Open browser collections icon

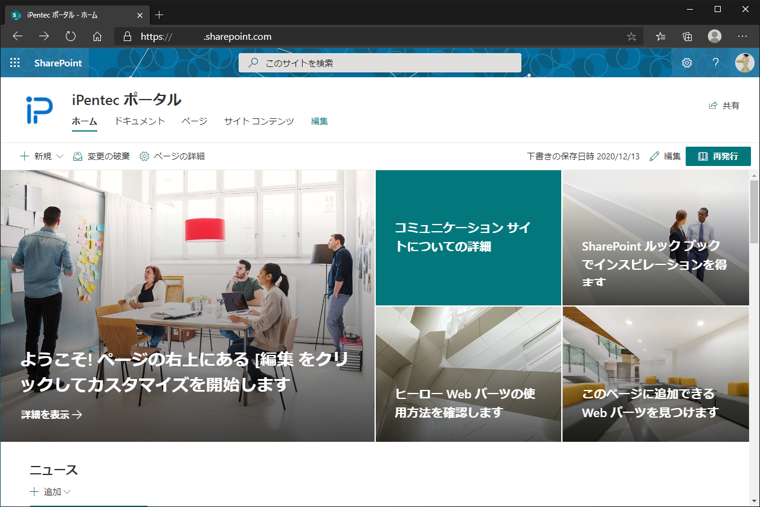tap(687, 36)
